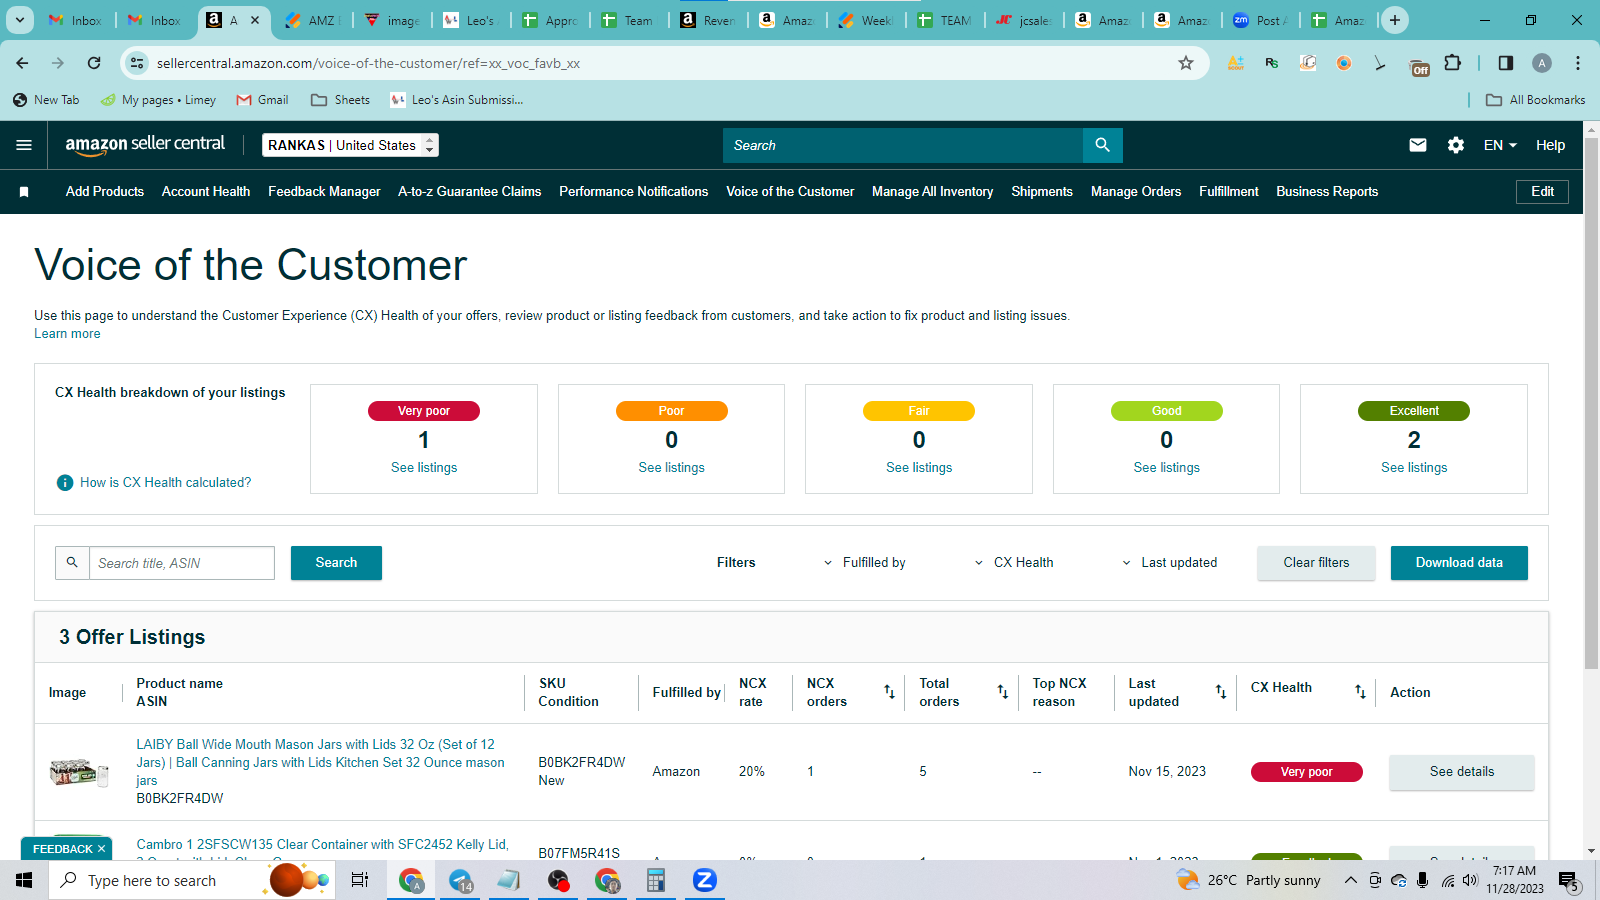
Task: Sort by Last updated arrows
Action: [1221, 692]
